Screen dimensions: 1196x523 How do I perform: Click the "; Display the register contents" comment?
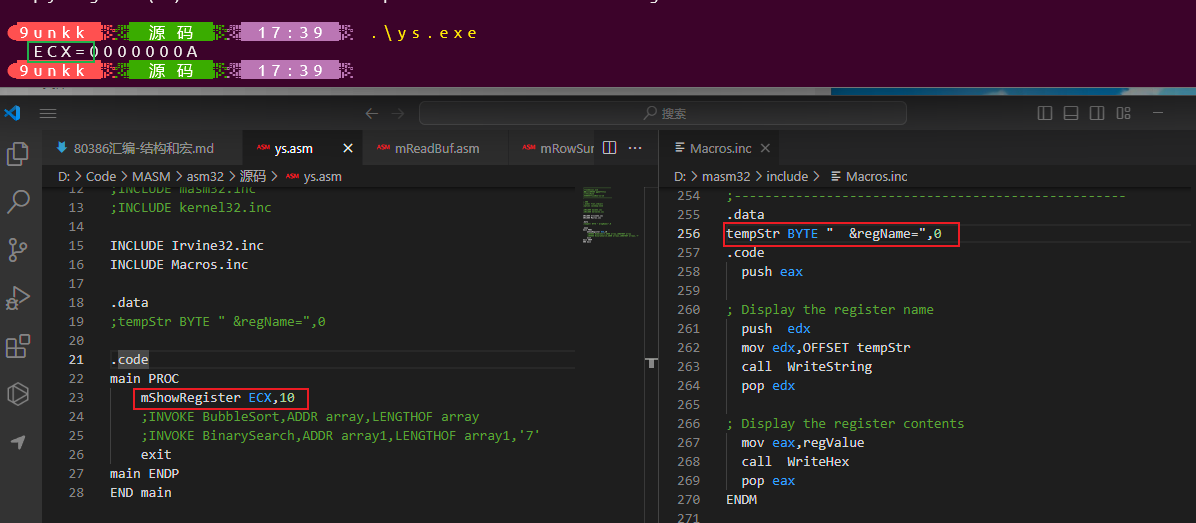845,423
